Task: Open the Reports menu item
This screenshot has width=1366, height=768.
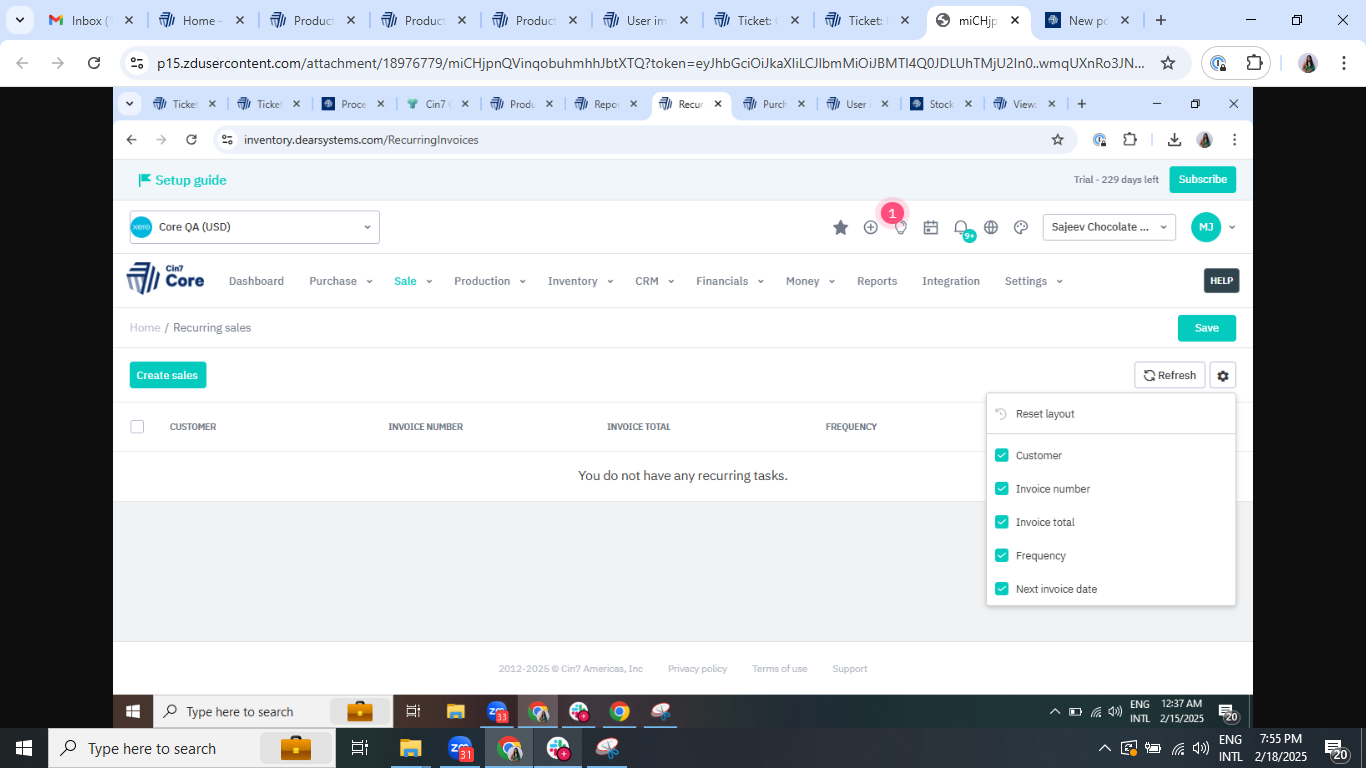Action: pos(876,281)
